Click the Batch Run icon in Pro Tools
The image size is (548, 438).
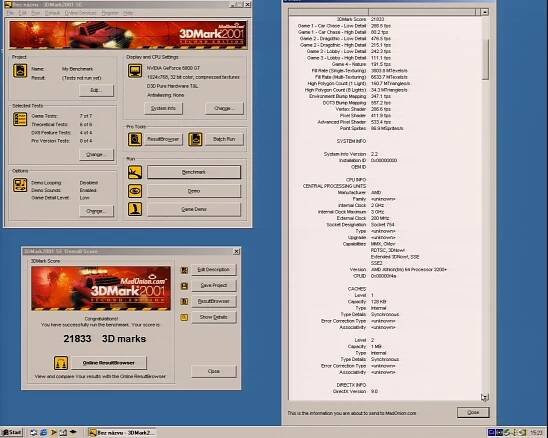click(x=195, y=139)
